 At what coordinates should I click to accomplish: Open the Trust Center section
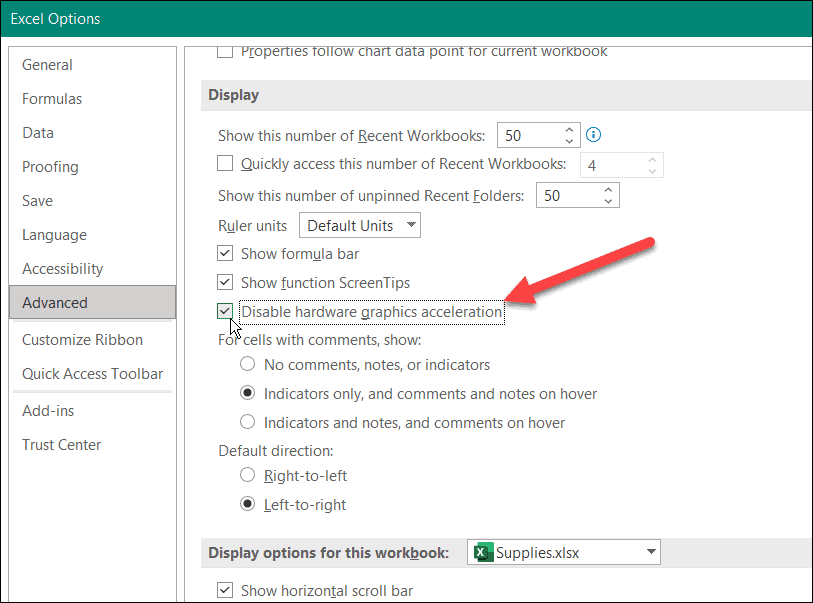coord(61,445)
